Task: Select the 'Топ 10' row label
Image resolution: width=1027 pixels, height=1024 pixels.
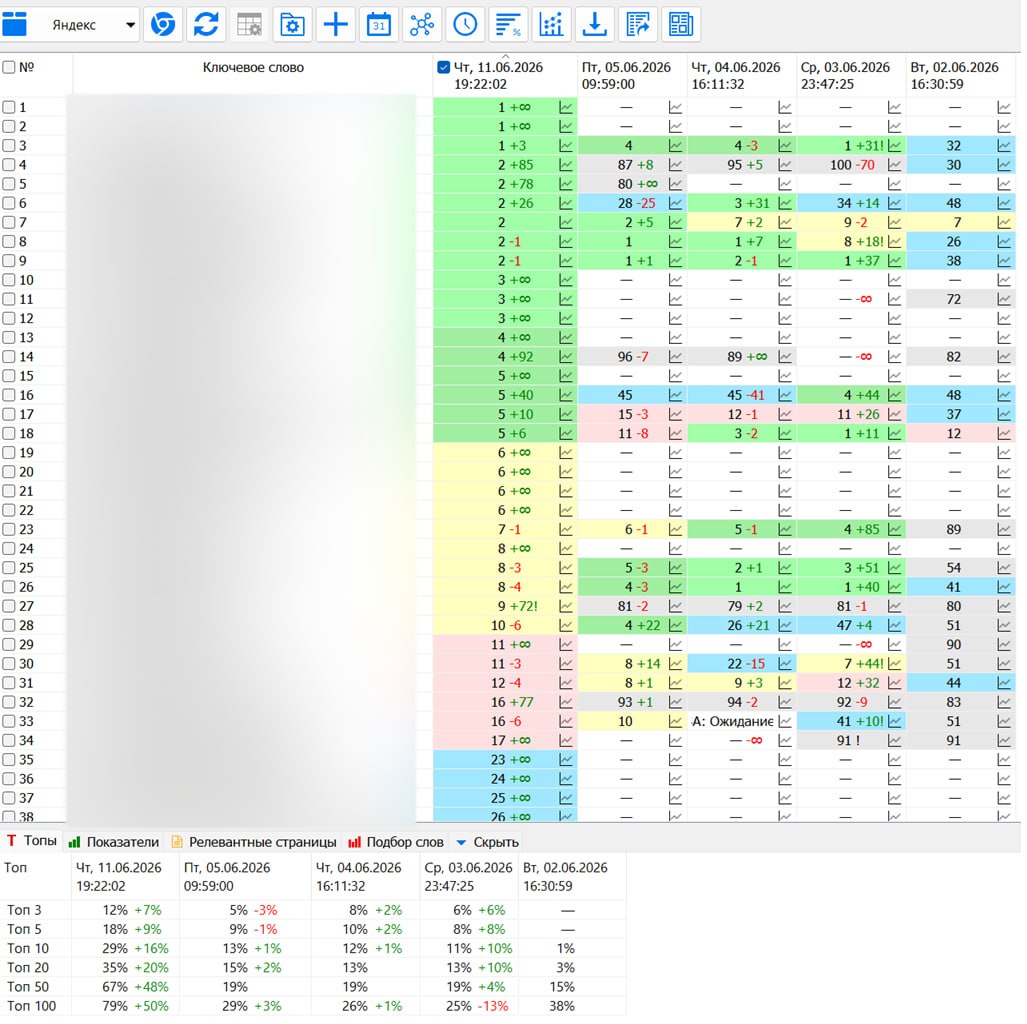Action: pyautogui.click(x=28, y=948)
